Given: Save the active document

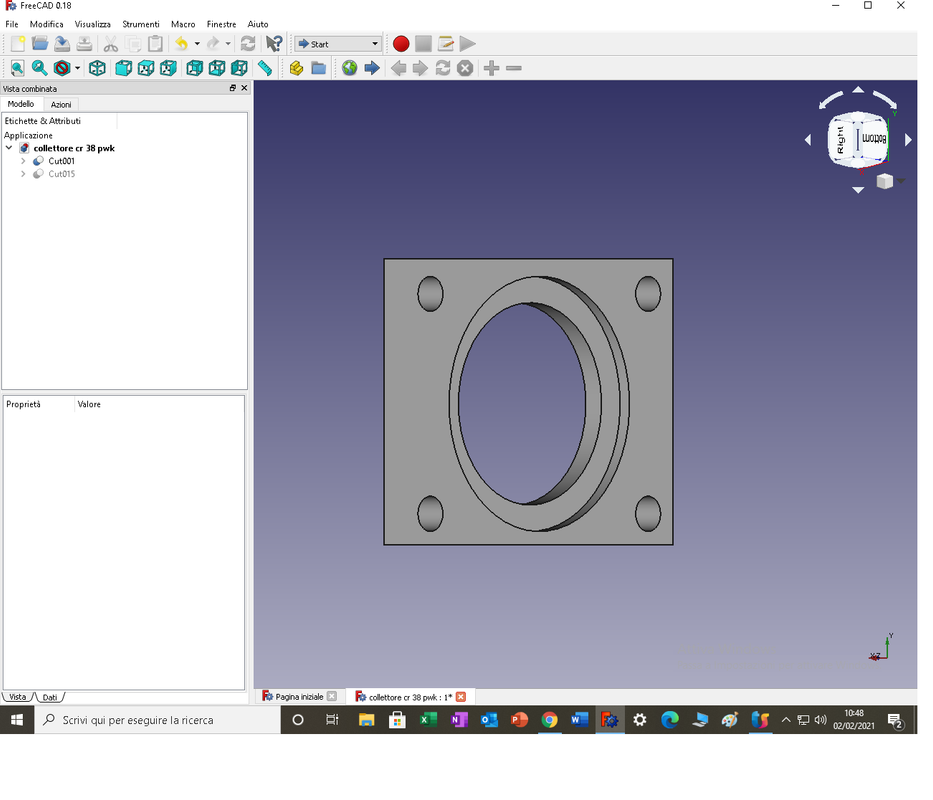Looking at the screenshot, I should [62, 44].
